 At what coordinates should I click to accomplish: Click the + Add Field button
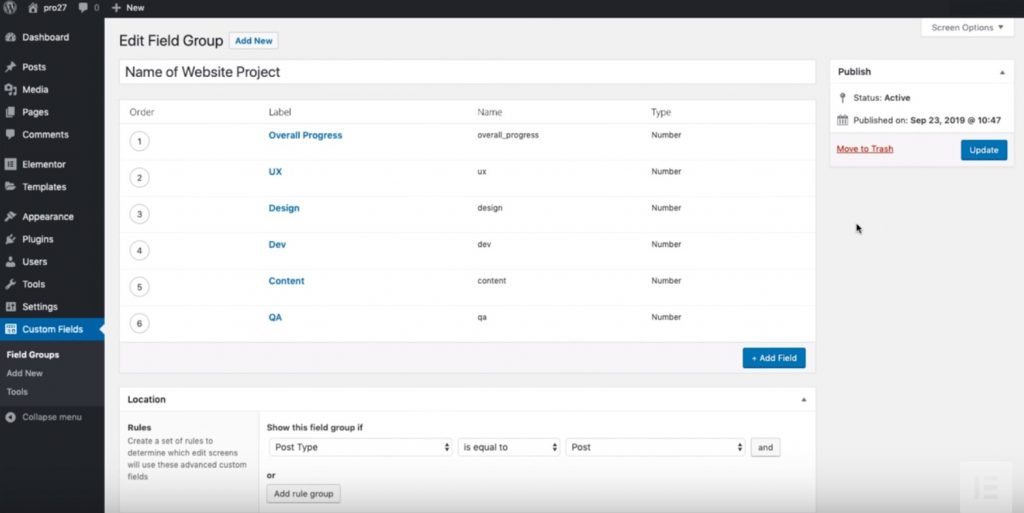pyautogui.click(x=773, y=358)
